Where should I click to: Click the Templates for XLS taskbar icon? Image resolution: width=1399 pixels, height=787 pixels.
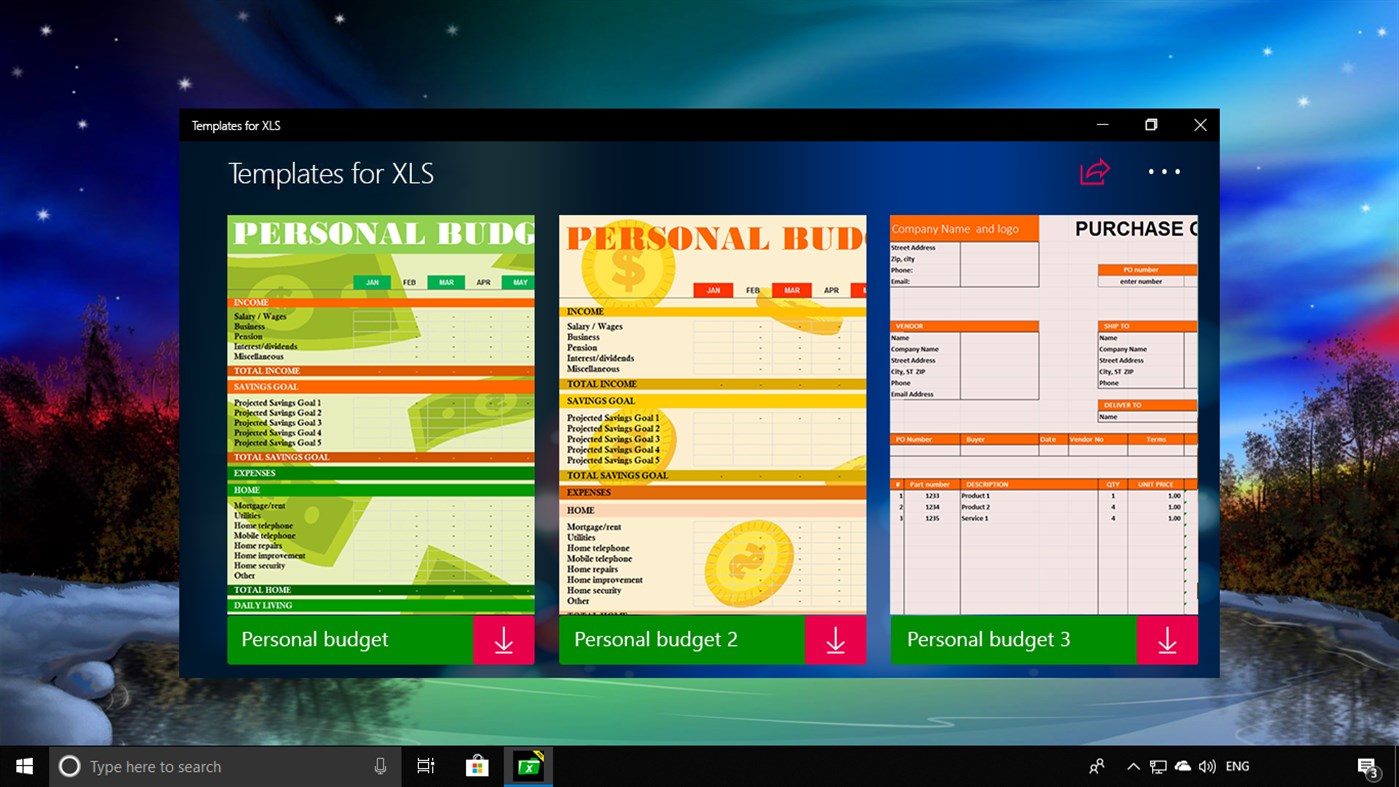tap(527, 766)
